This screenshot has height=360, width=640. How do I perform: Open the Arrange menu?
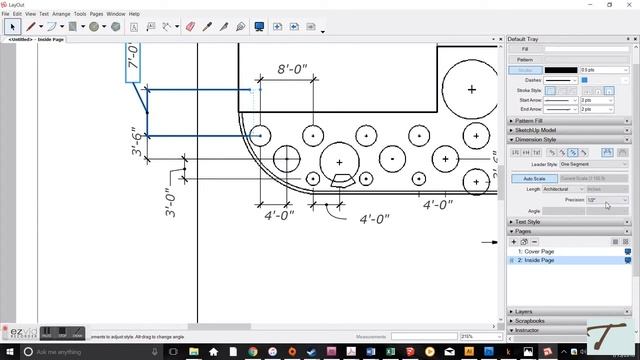click(x=61, y=14)
